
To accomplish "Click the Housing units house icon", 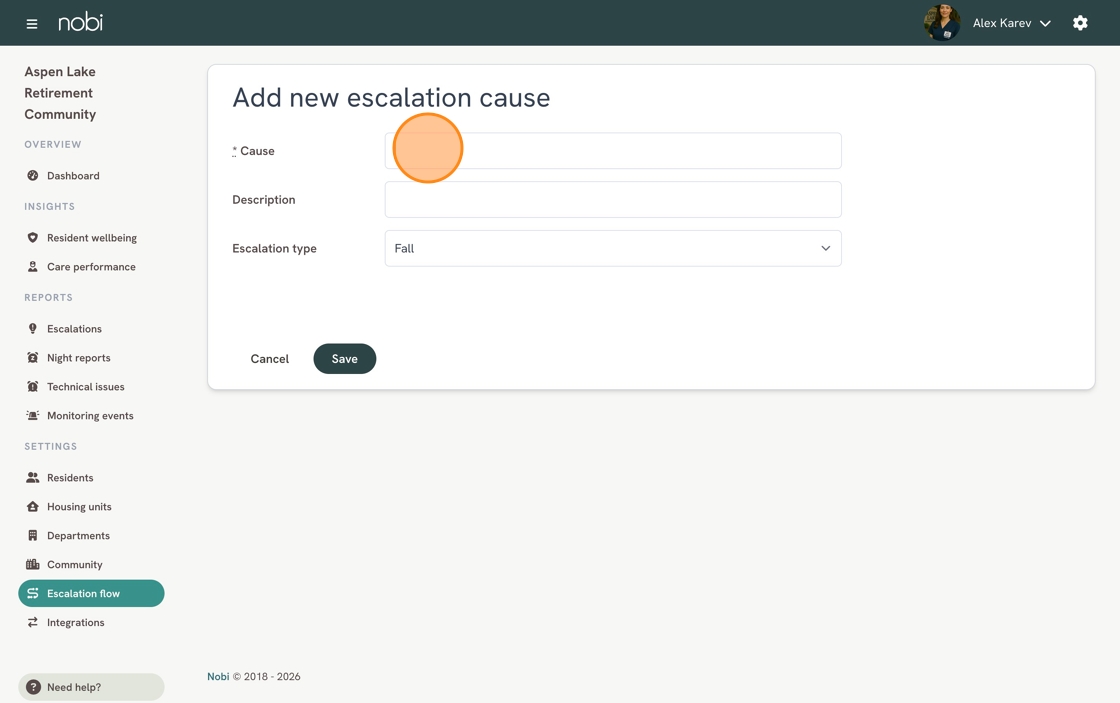I will 33,507.
